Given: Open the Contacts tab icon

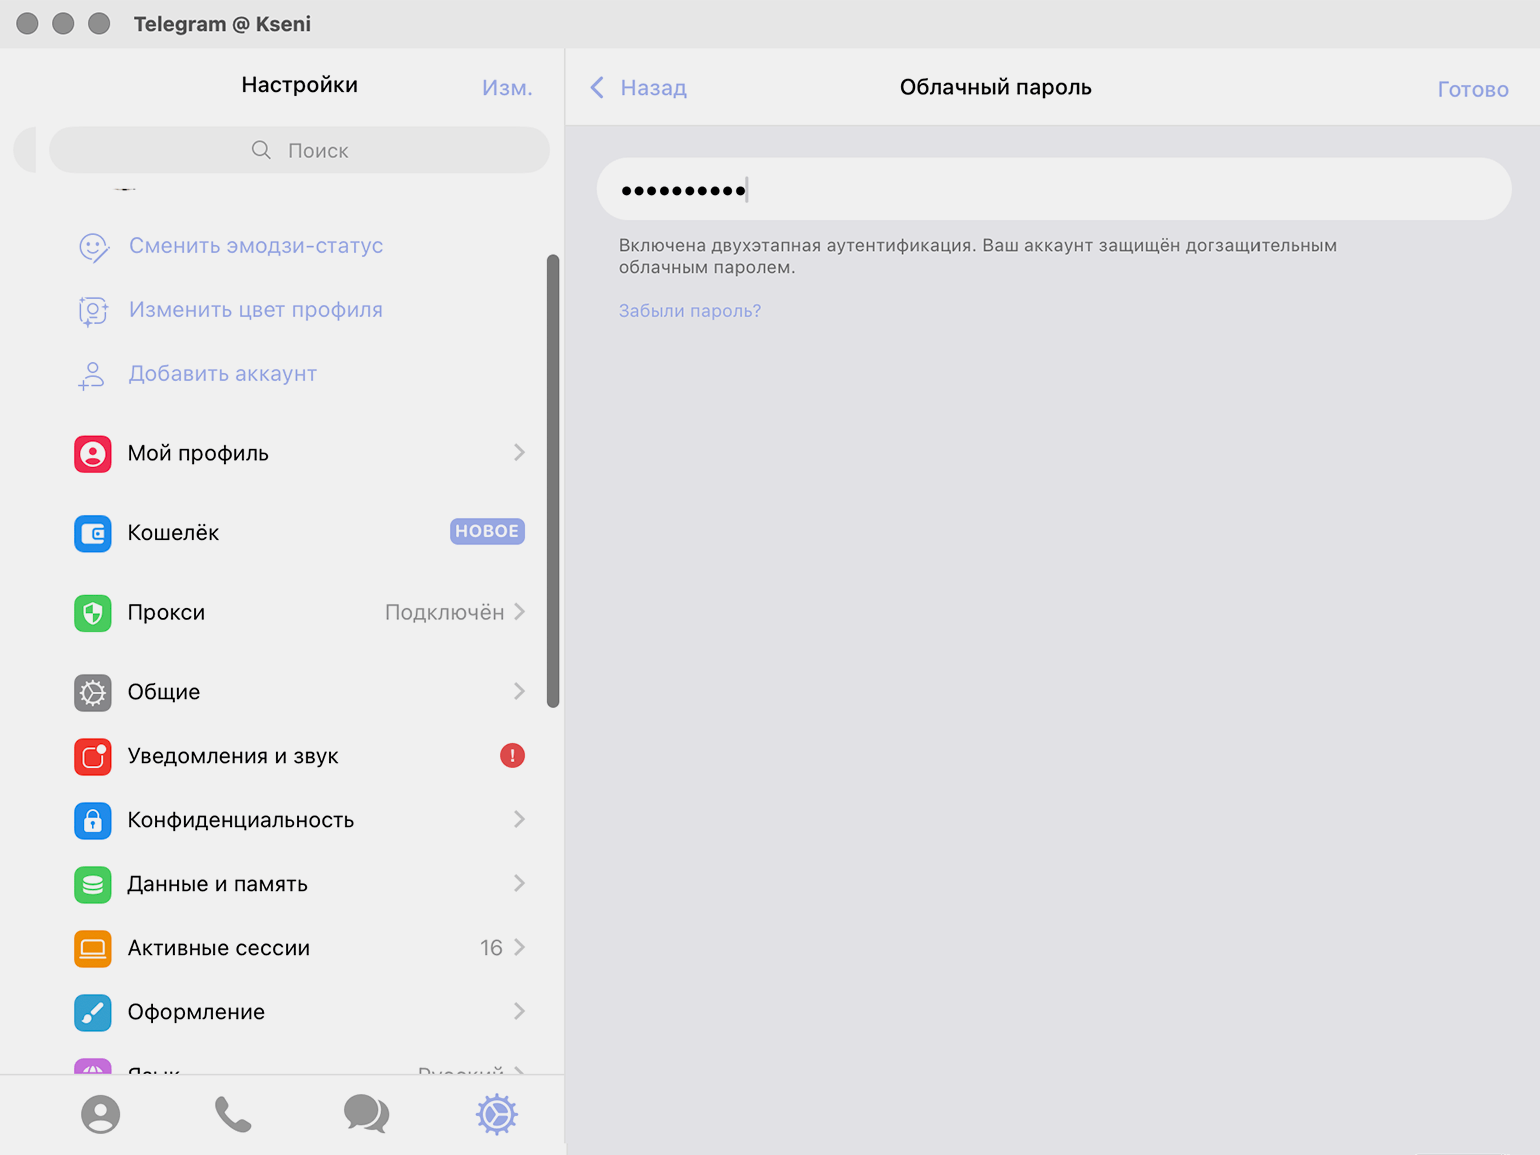Looking at the screenshot, I should pyautogui.click(x=100, y=1114).
